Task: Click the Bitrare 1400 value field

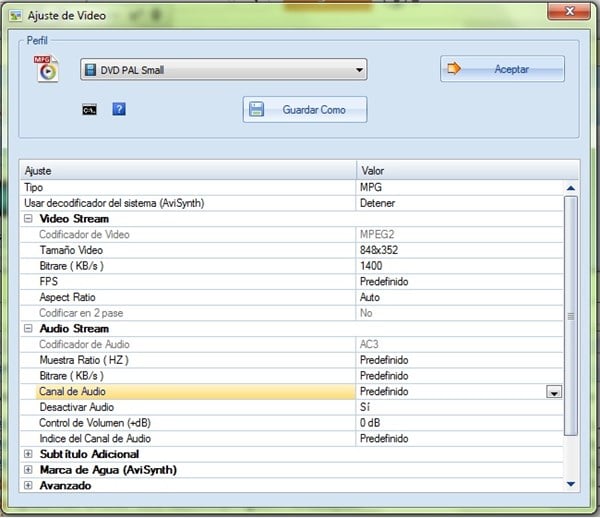Action: pos(455,266)
